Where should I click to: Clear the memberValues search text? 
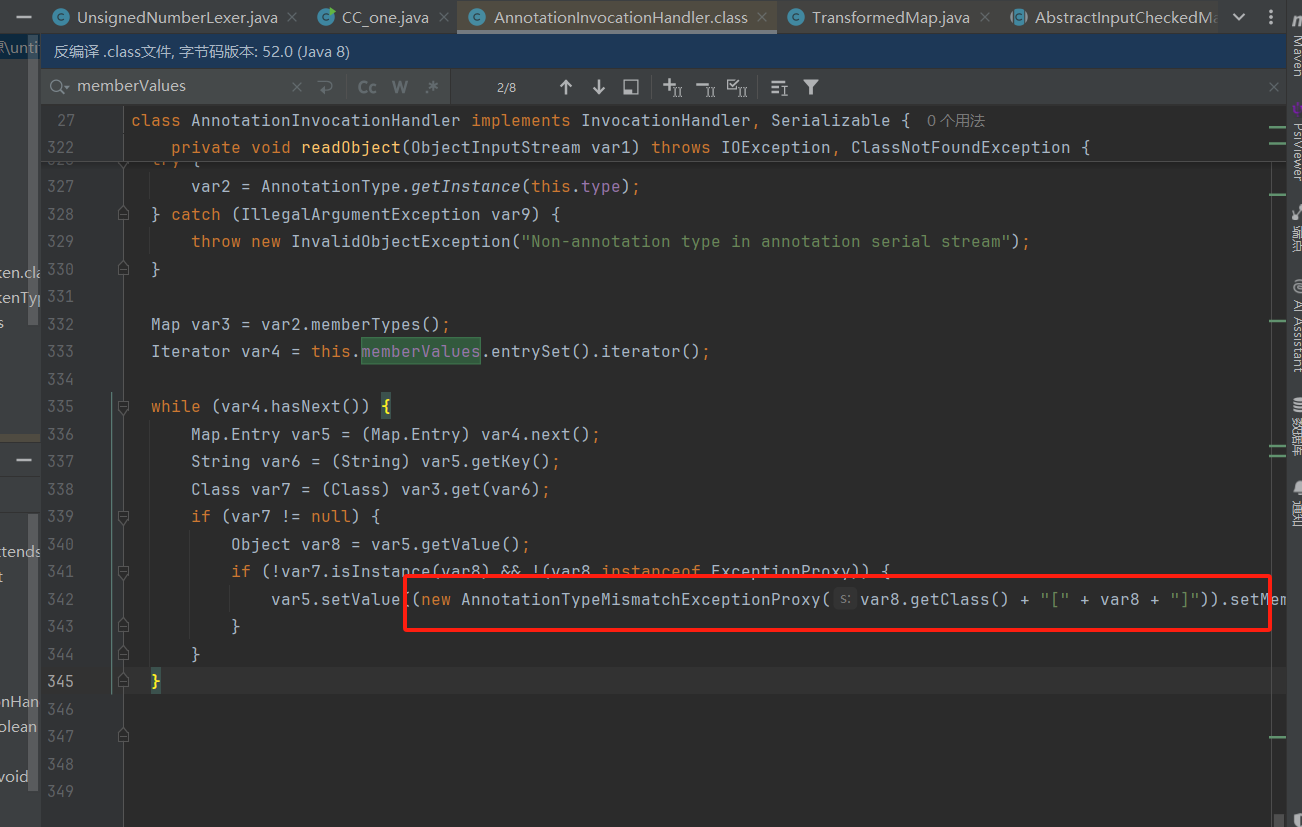(296, 88)
